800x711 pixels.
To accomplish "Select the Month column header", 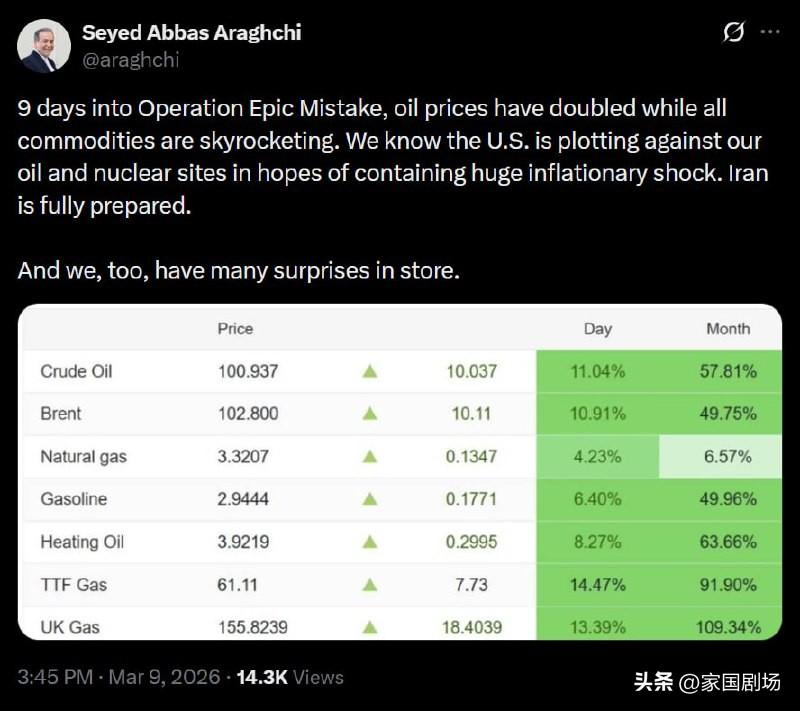I will tap(727, 328).
